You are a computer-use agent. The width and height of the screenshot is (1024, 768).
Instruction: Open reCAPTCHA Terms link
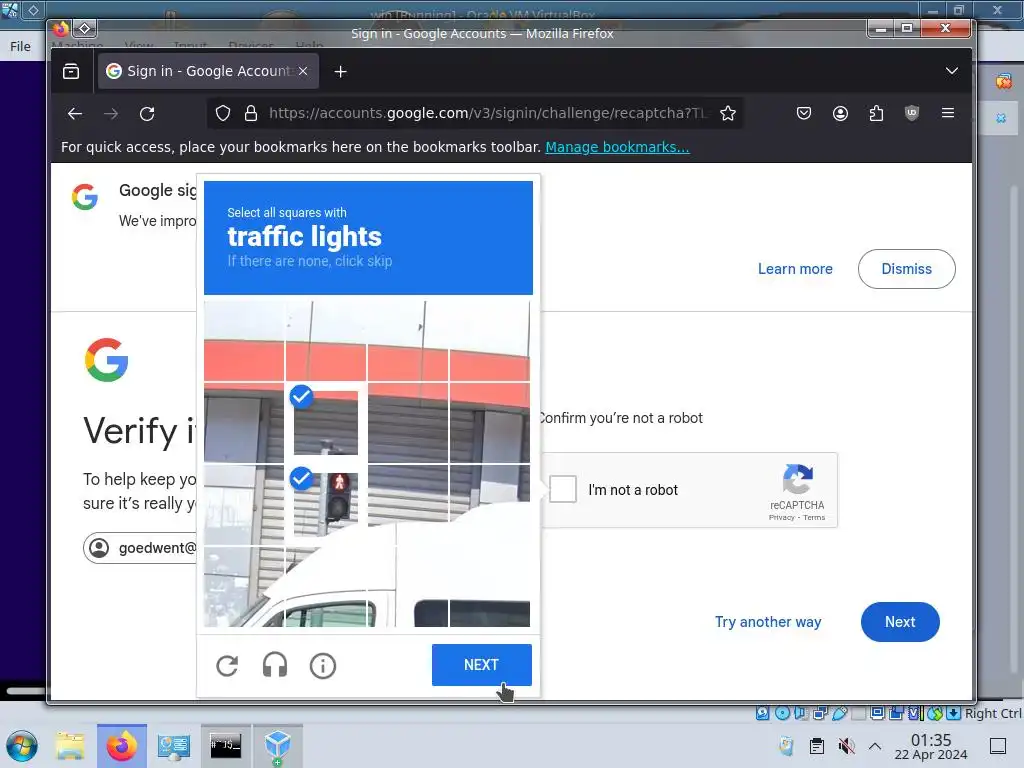[x=814, y=517]
